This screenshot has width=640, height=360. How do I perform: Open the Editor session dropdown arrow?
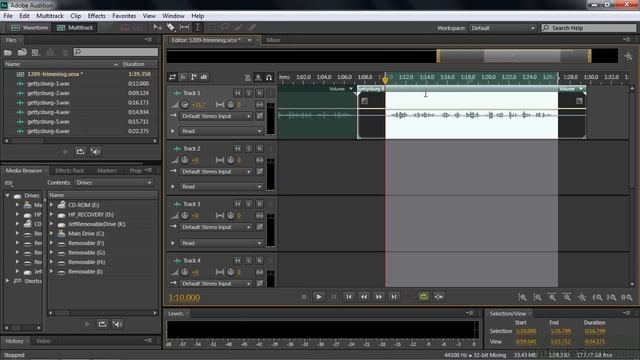249,40
